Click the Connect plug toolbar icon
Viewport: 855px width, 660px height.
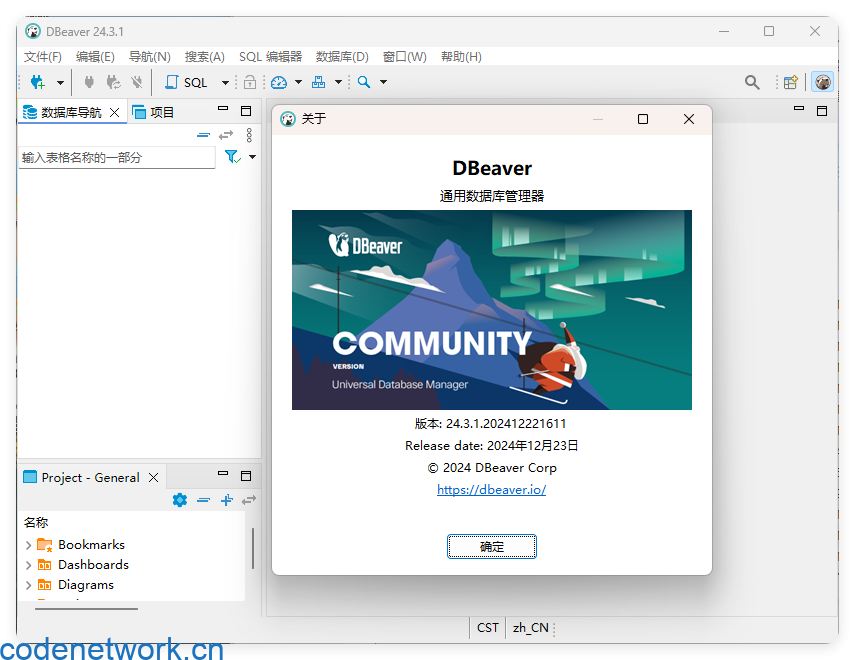[89, 82]
